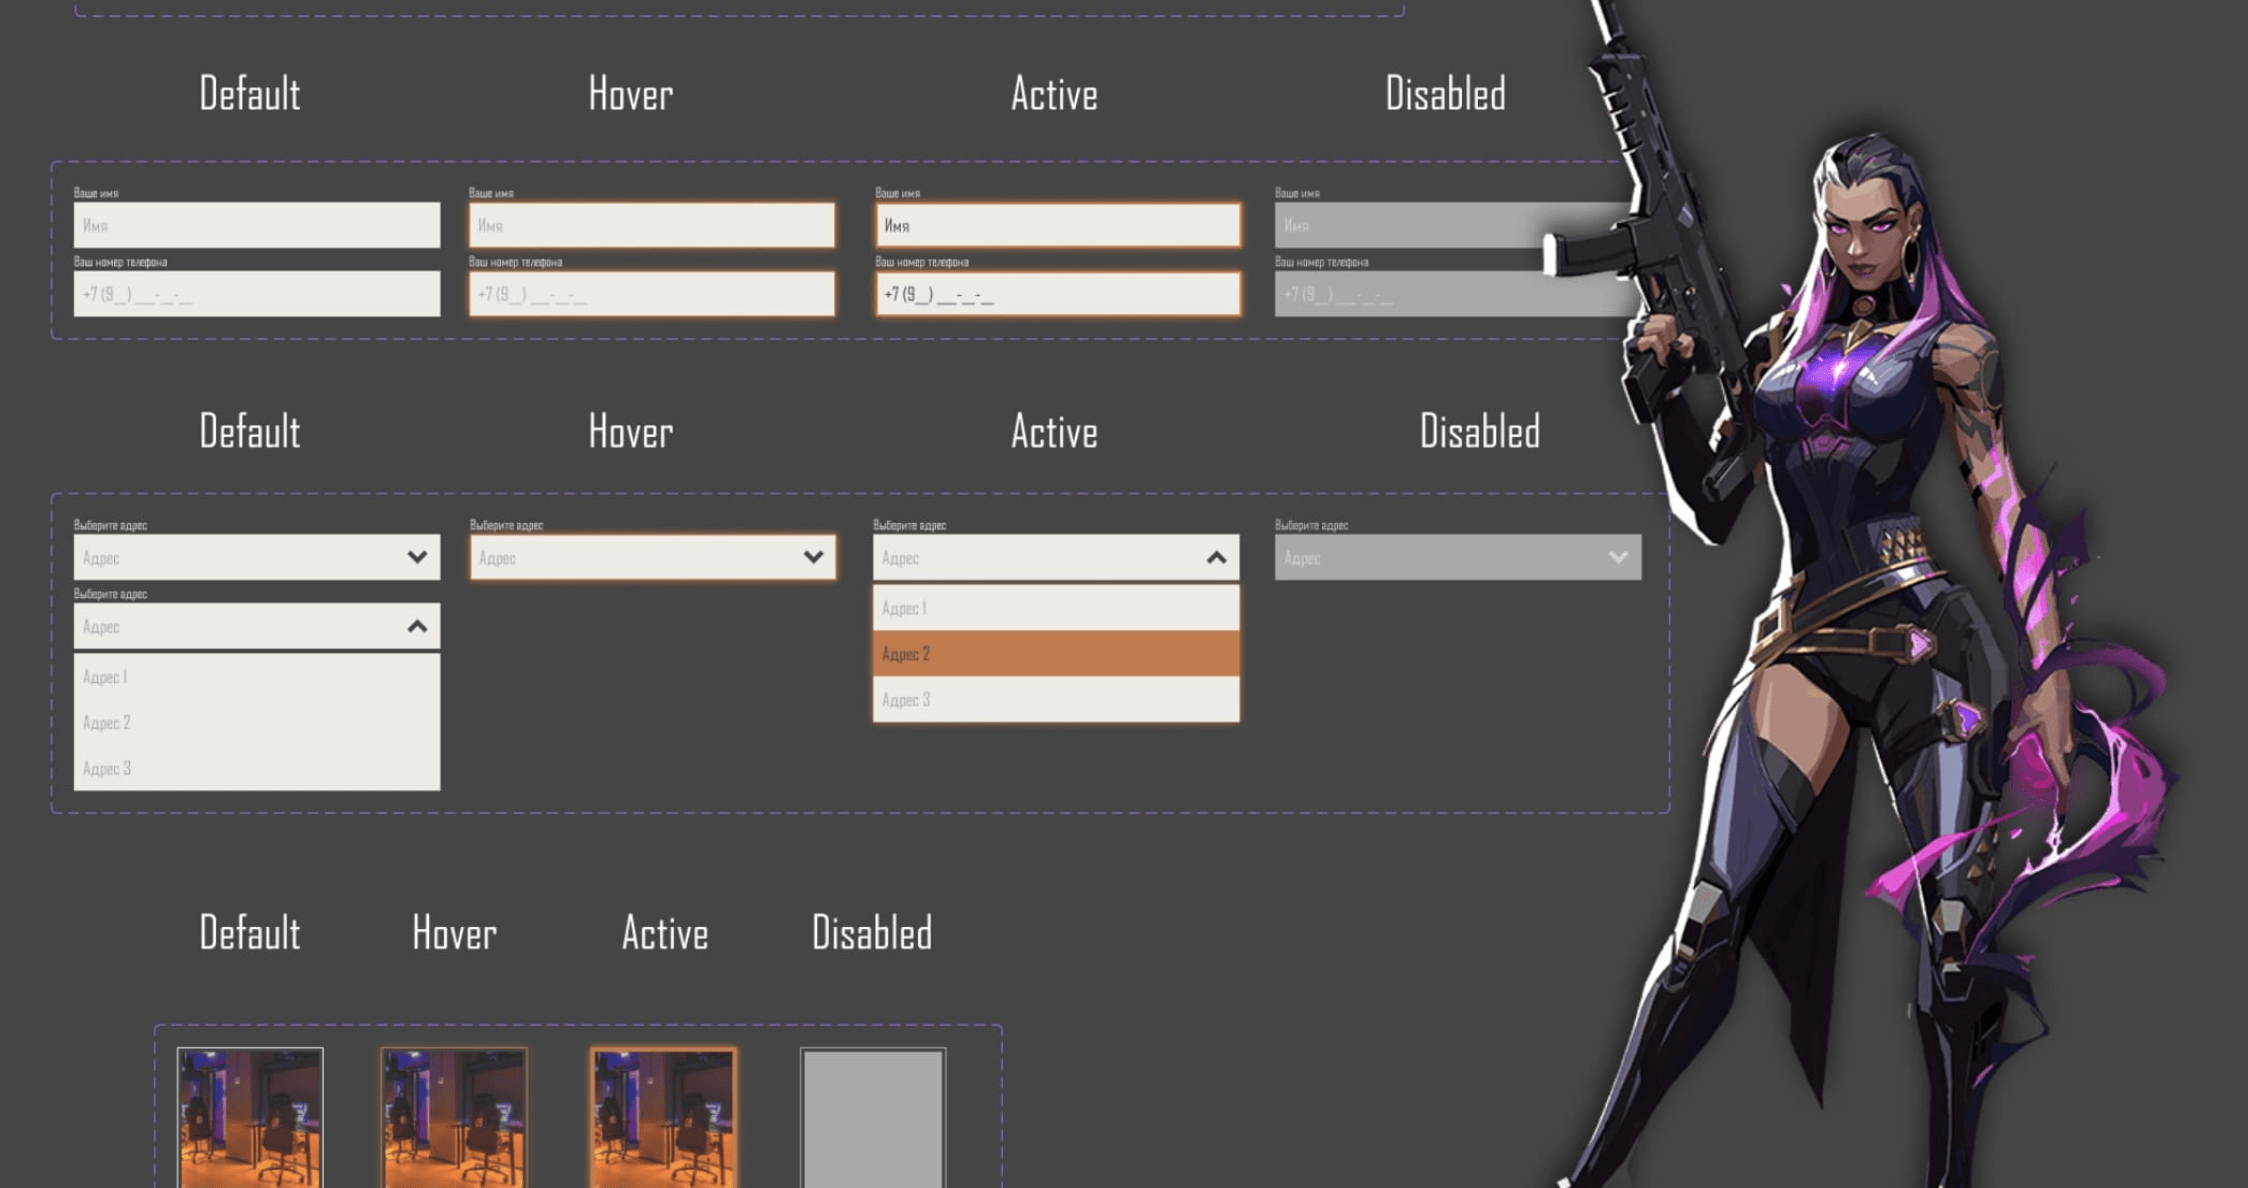Select Адрес 1 in Active dropdown list
Image resolution: width=2248 pixels, height=1188 pixels.
[x=1055, y=608]
